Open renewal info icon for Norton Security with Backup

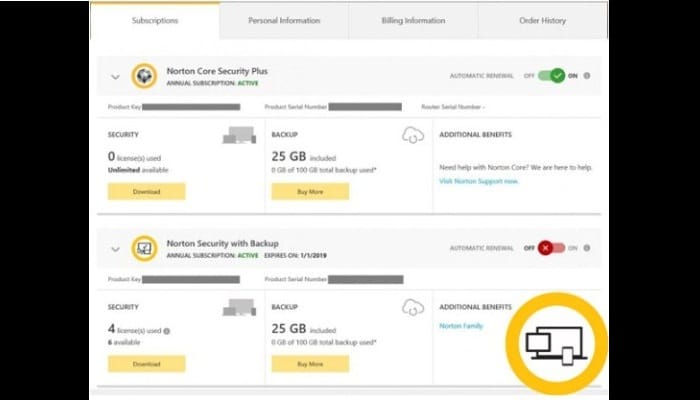tap(587, 248)
